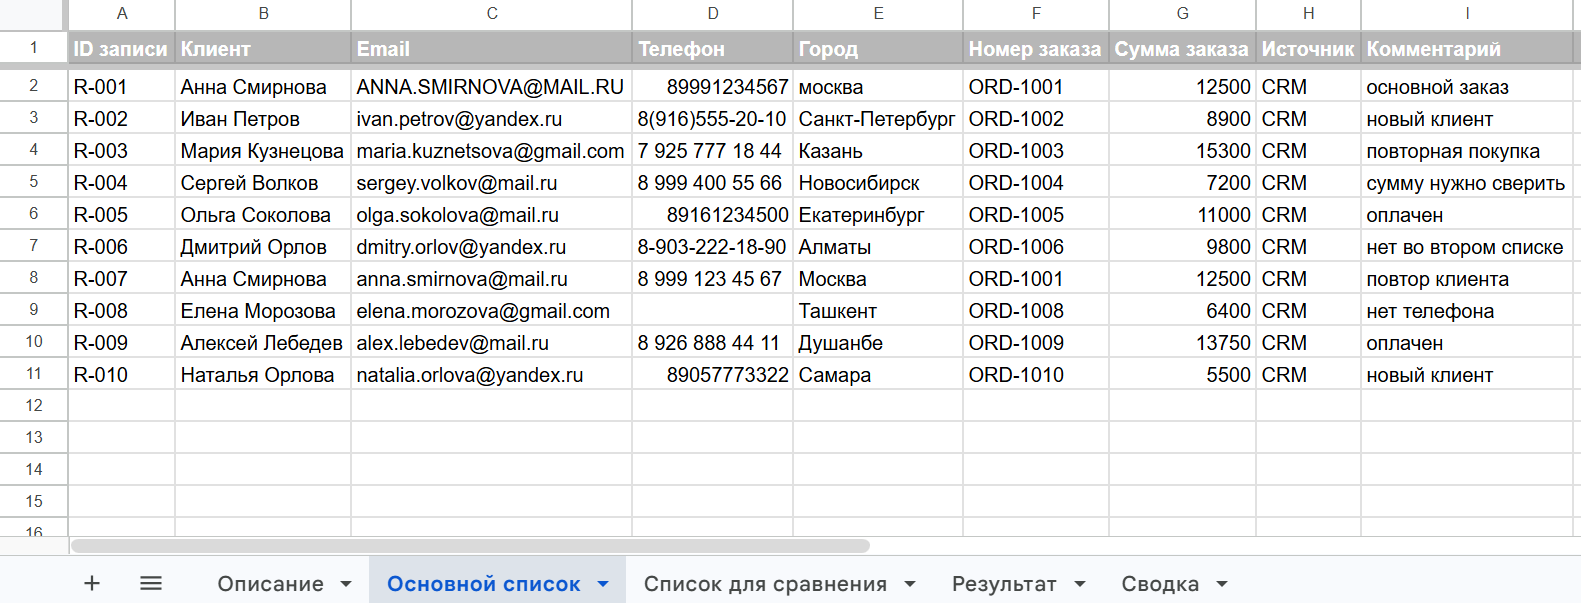This screenshot has height=603, width=1581.
Task: Click the 'Источник' header cell
Action: pos(1309,49)
